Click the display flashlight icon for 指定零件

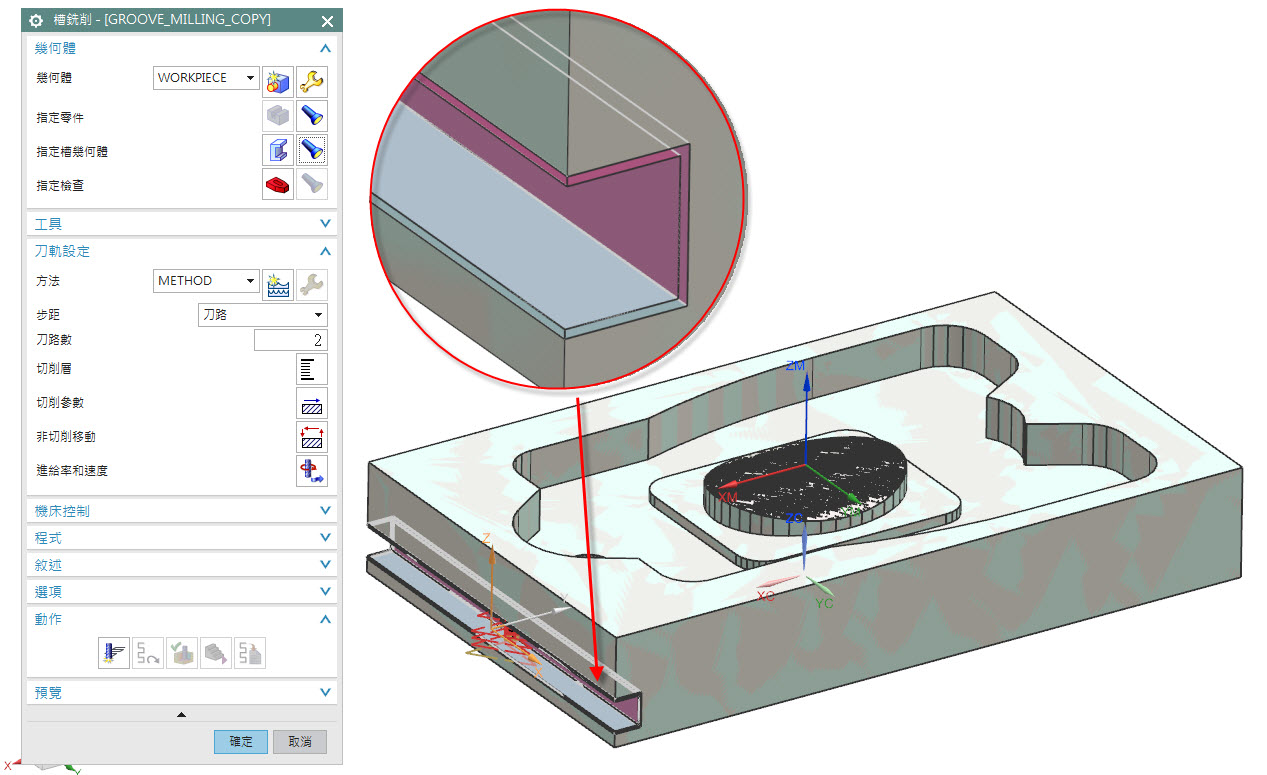click(x=312, y=117)
